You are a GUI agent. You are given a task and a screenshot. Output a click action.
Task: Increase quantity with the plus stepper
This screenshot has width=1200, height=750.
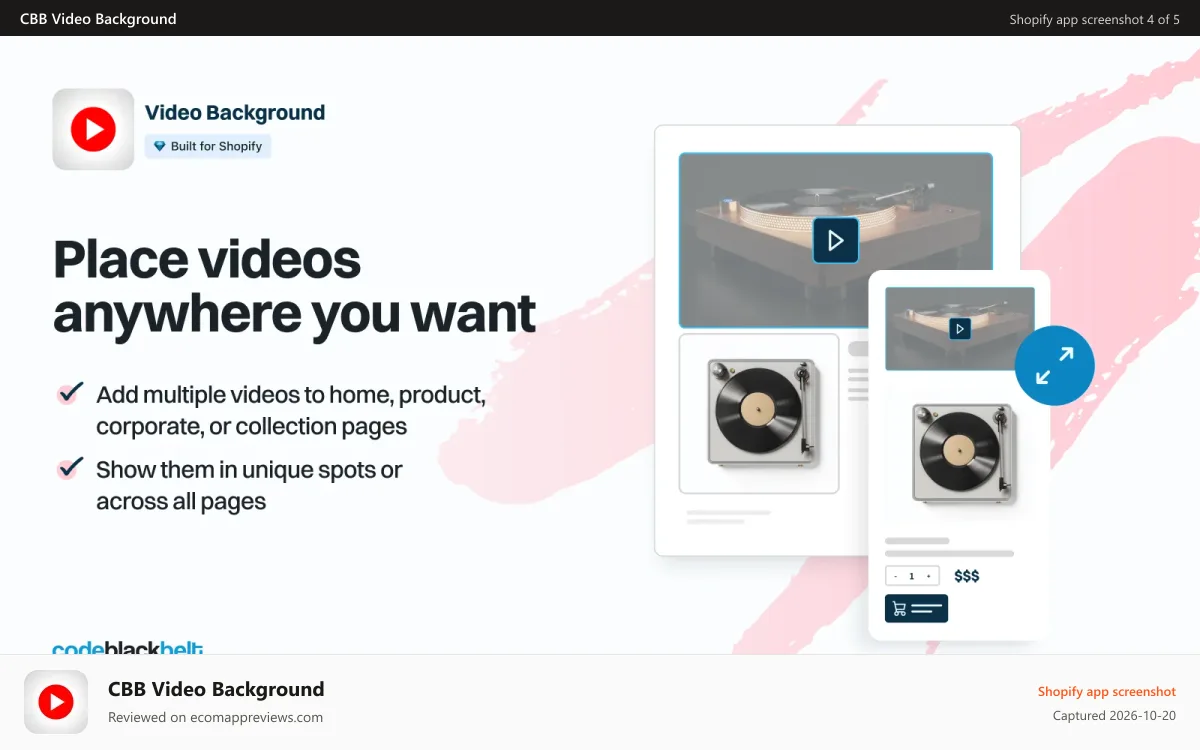929,576
